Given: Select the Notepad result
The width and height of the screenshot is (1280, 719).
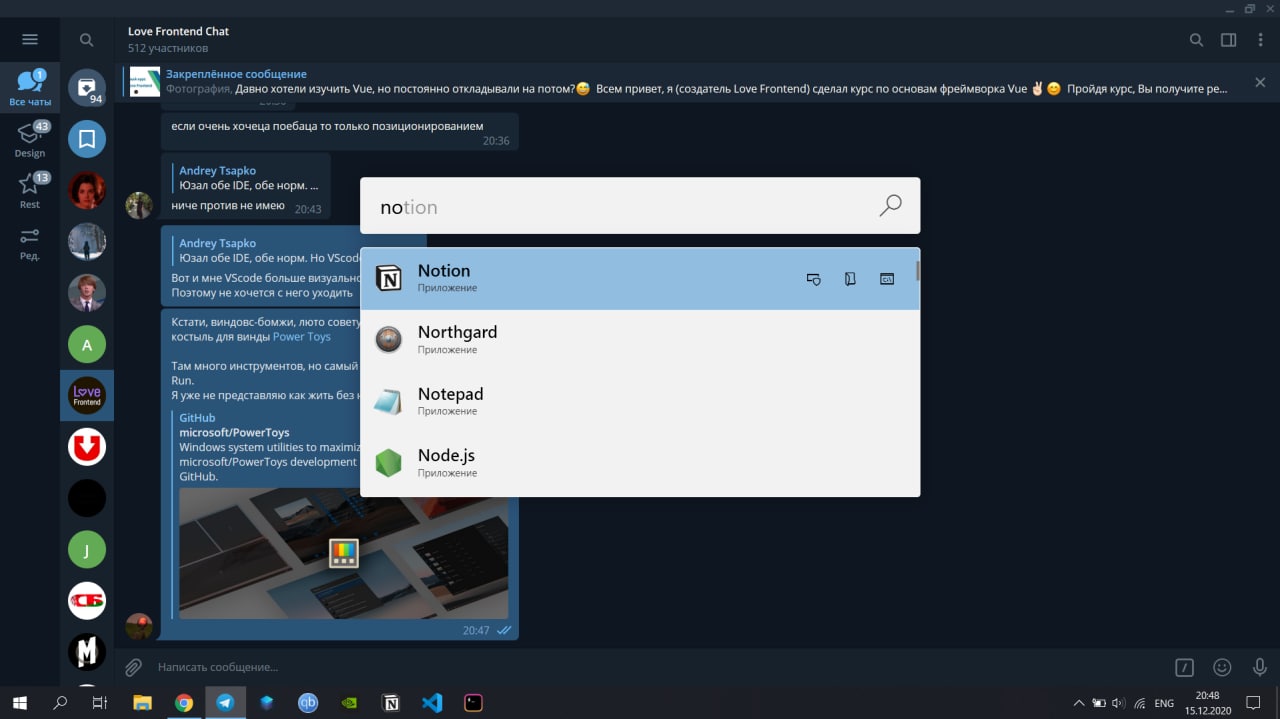Looking at the screenshot, I should [x=640, y=401].
